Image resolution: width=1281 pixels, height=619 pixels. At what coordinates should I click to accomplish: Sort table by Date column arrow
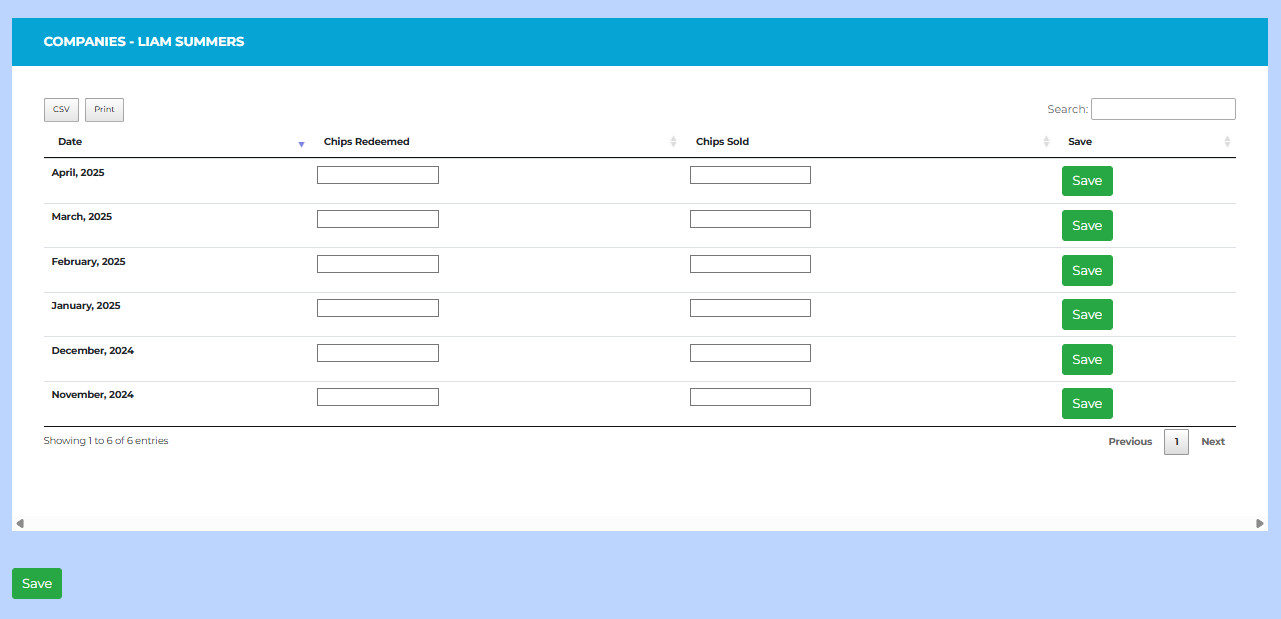click(x=301, y=143)
